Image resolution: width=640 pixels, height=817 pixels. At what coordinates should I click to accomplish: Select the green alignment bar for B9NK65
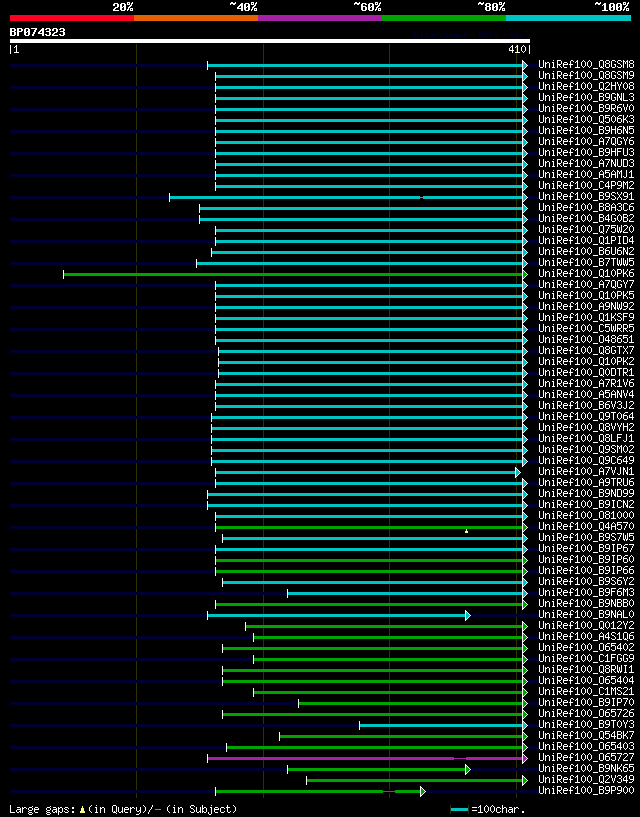point(377,769)
